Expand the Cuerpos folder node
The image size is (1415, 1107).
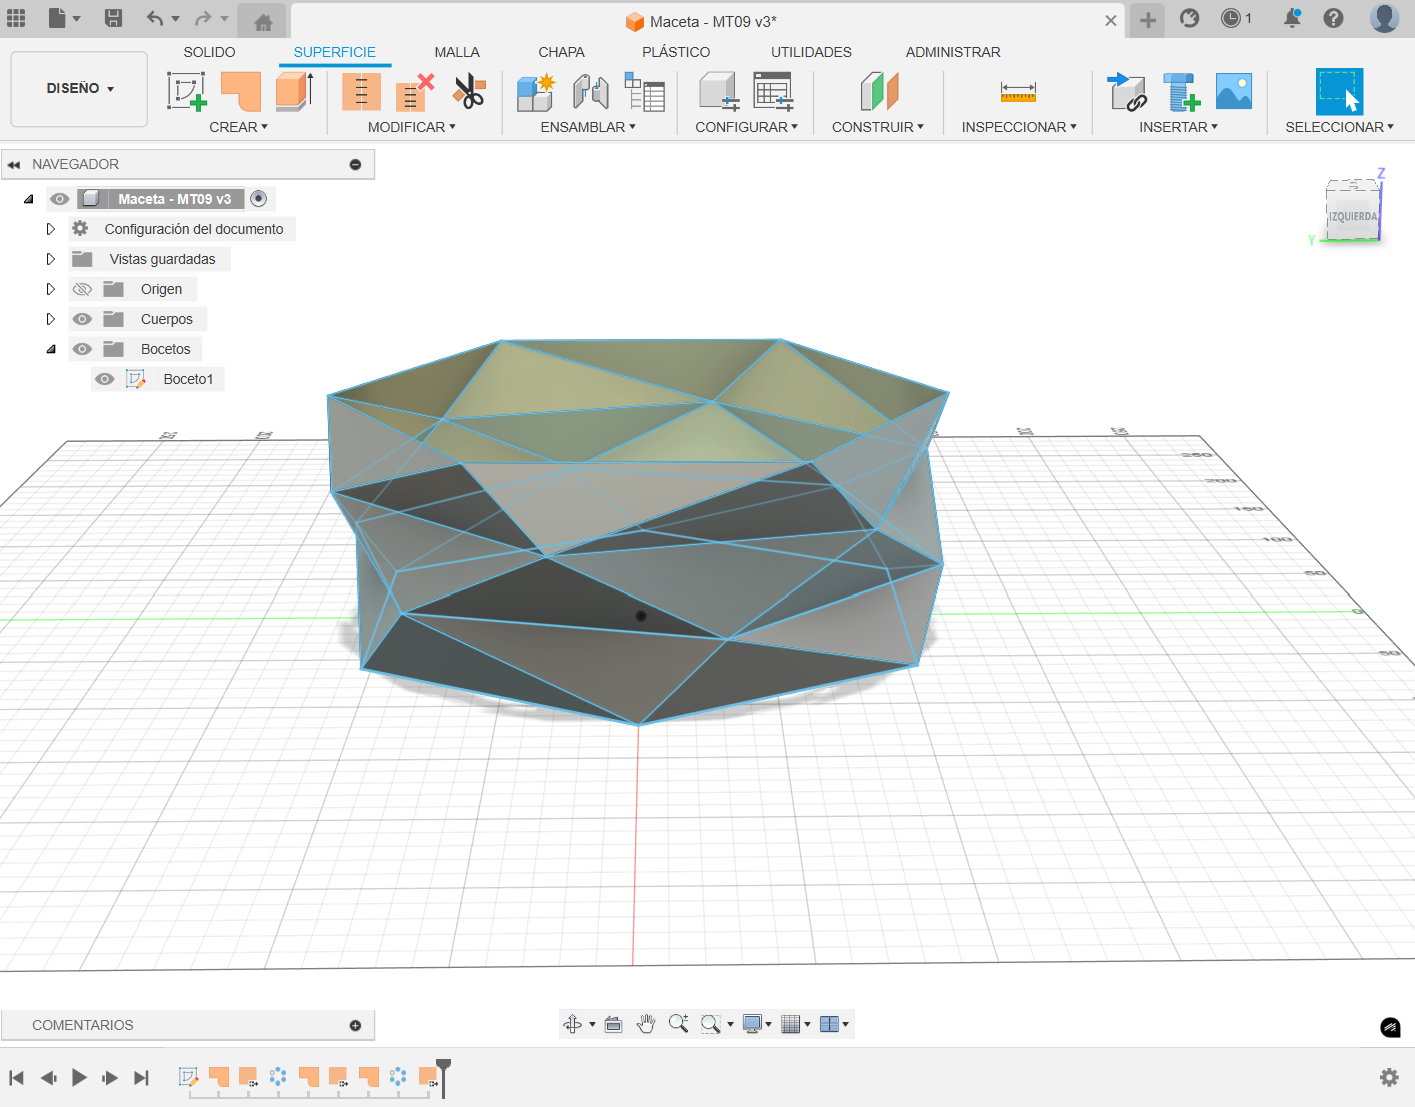(x=51, y=319)
